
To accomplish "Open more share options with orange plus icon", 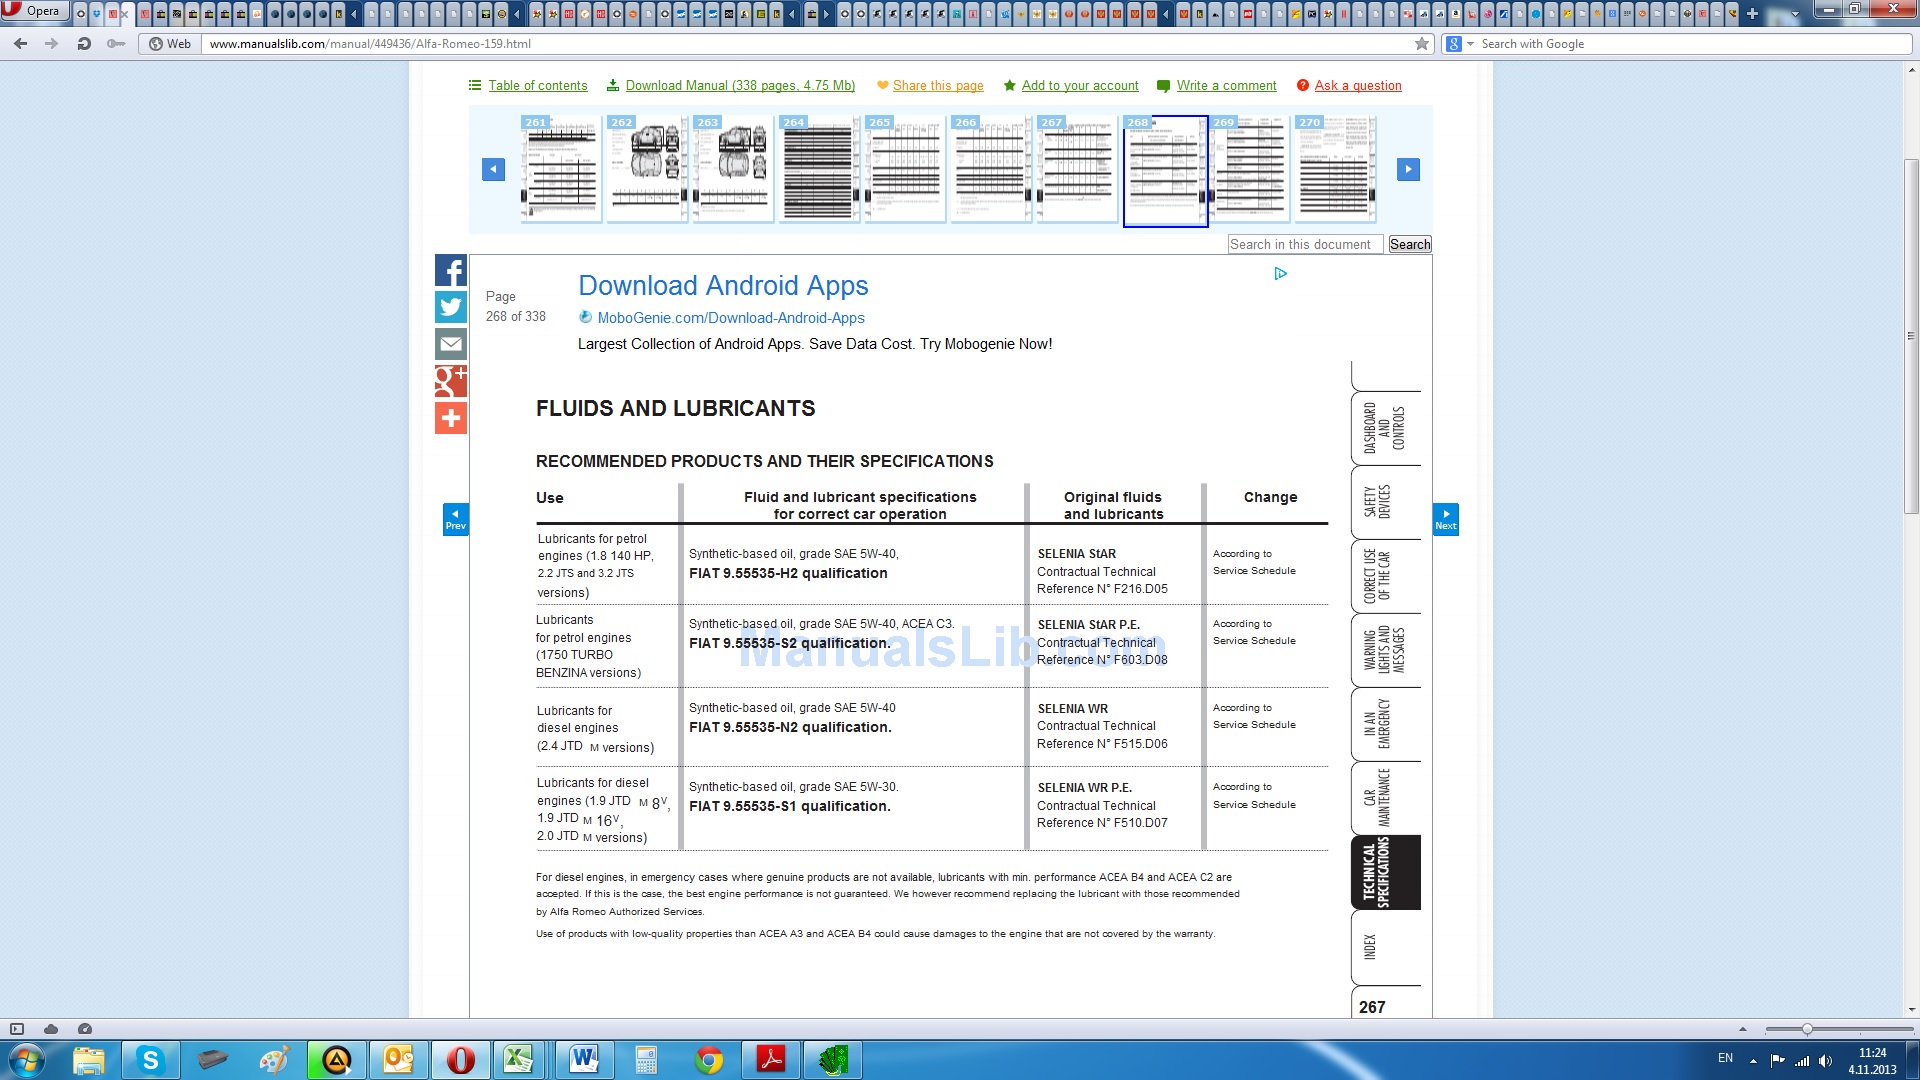I will pyautogui.click(x=451, y=418).
